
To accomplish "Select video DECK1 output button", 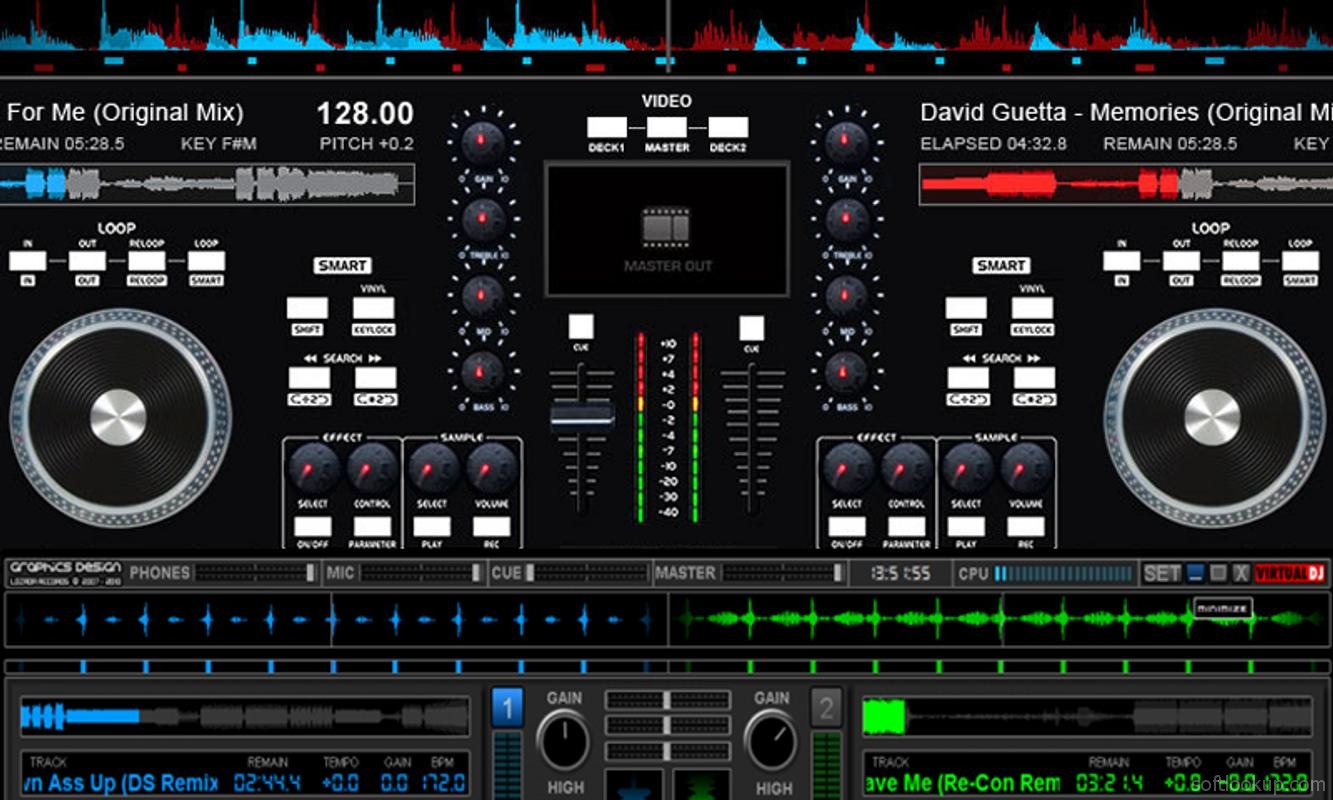I will [607, 127].
